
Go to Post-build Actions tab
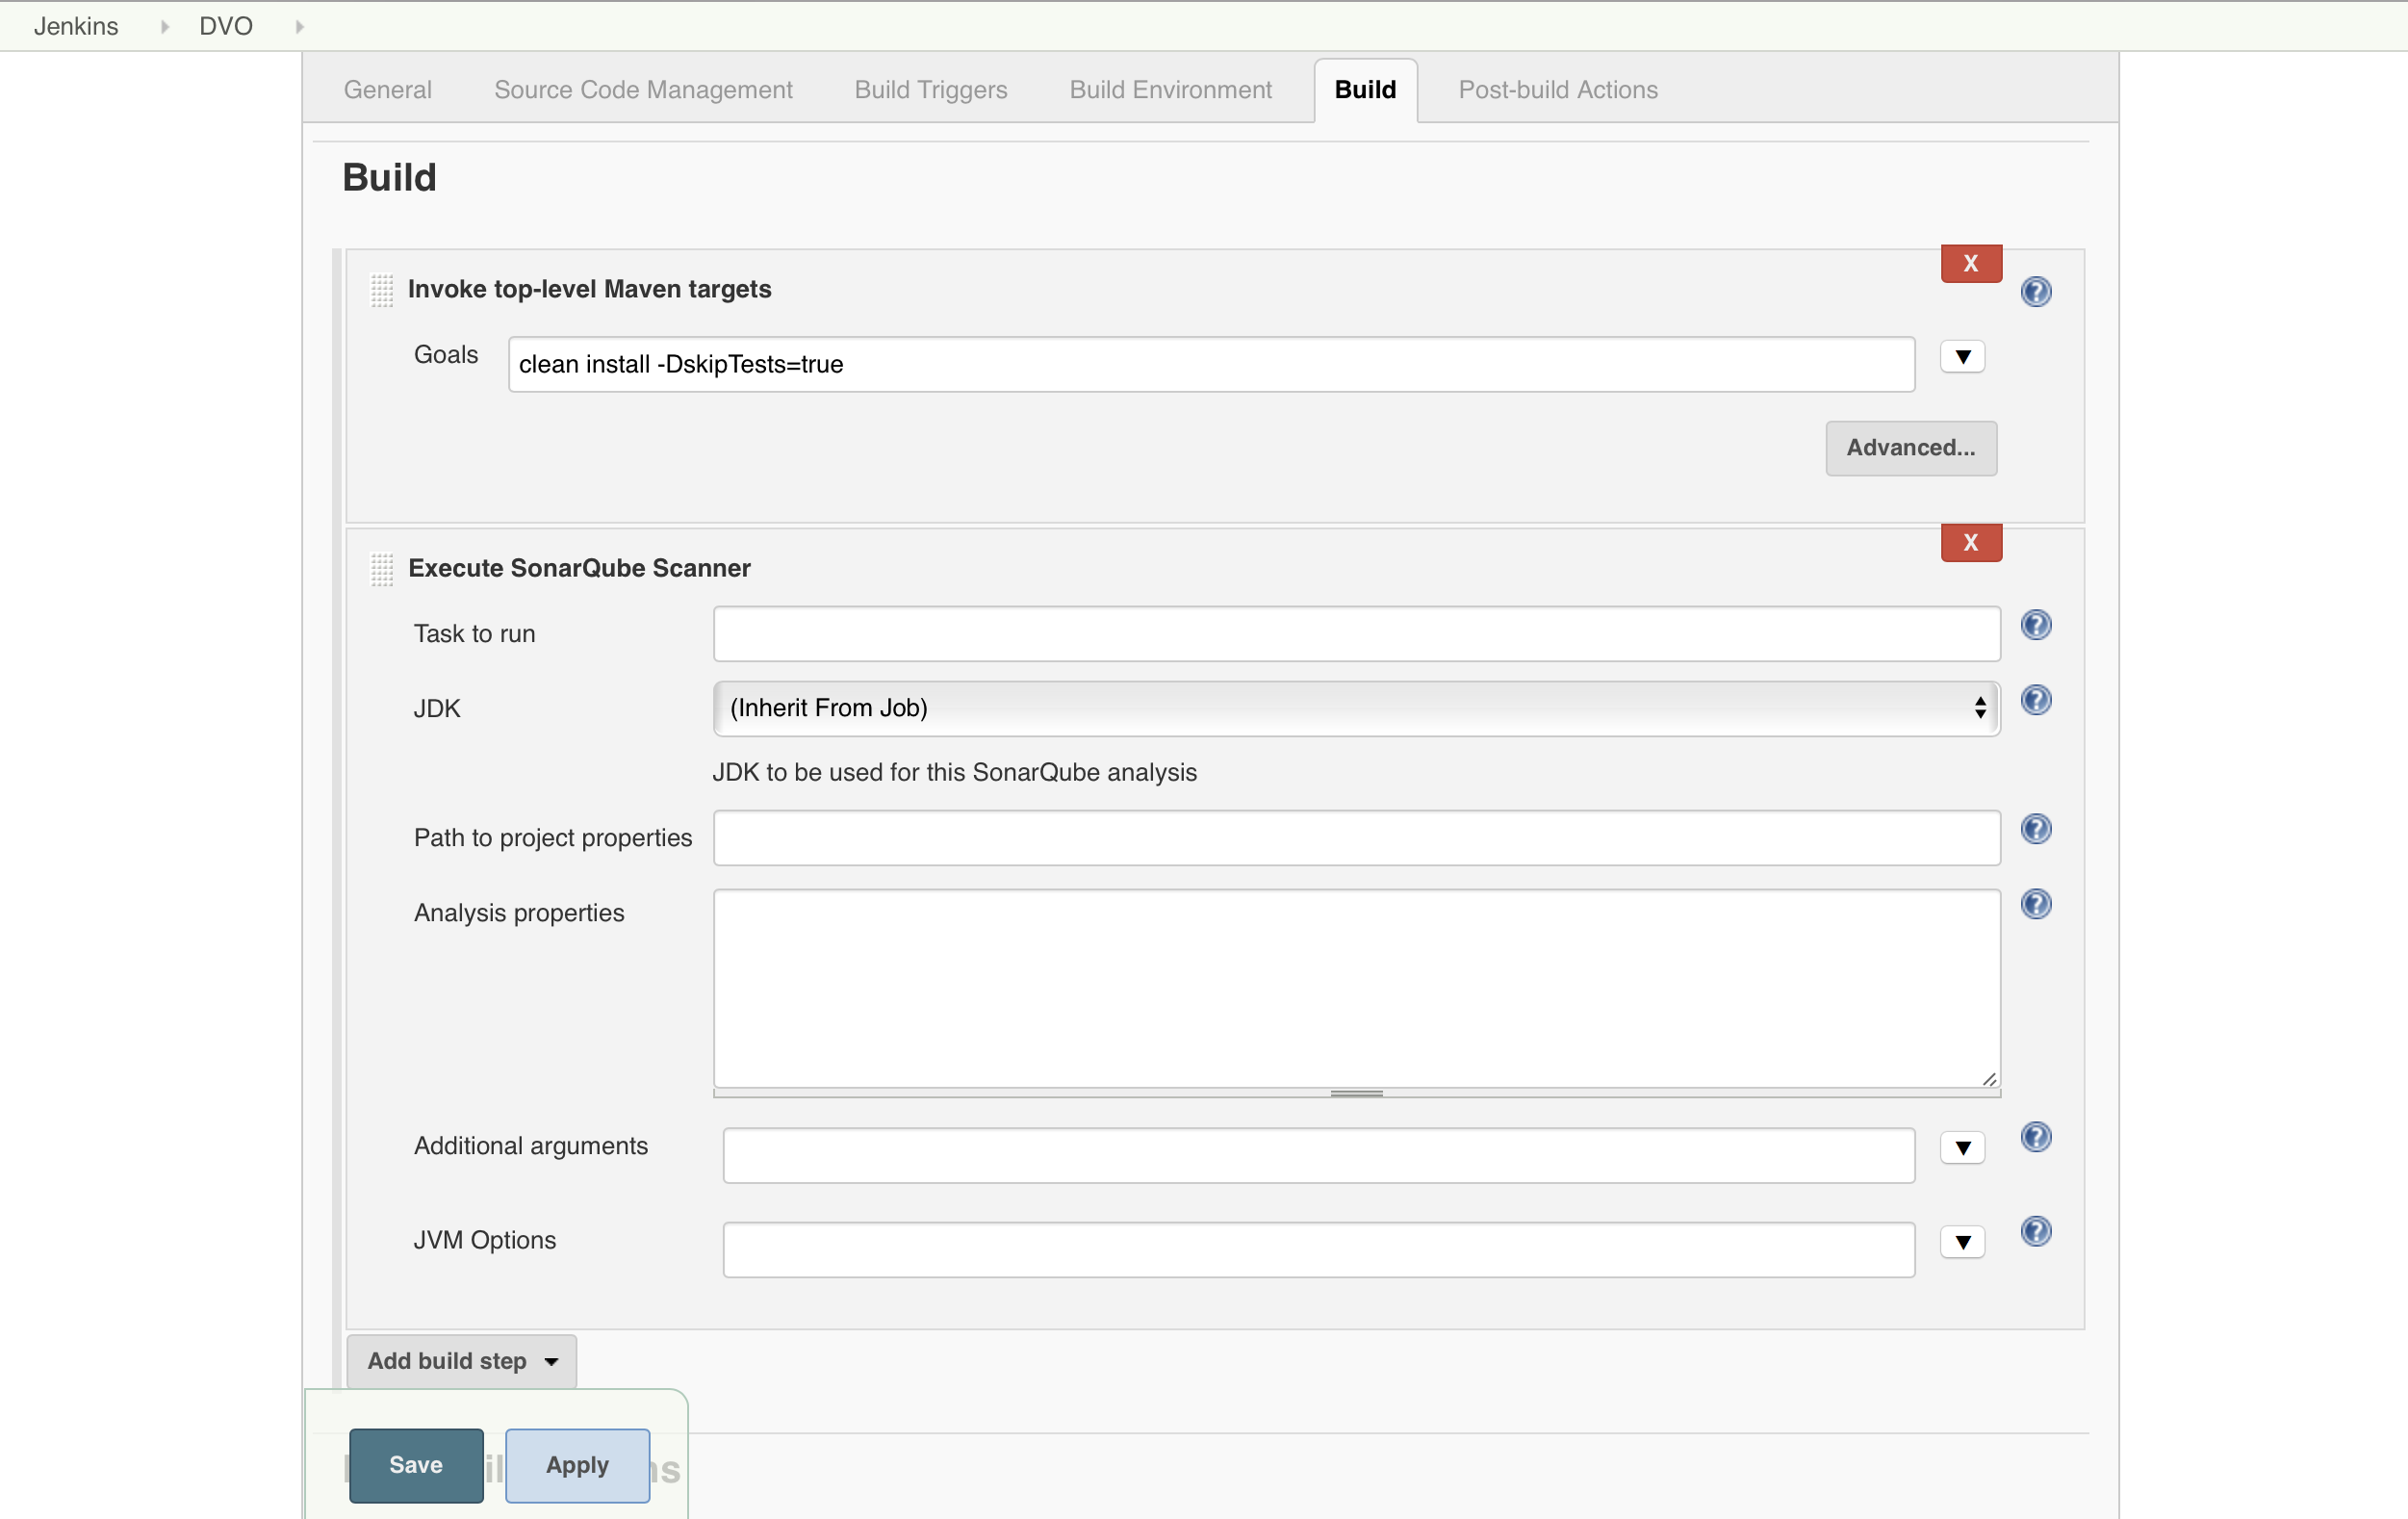pyautogui.click(x=1557, y=90)
